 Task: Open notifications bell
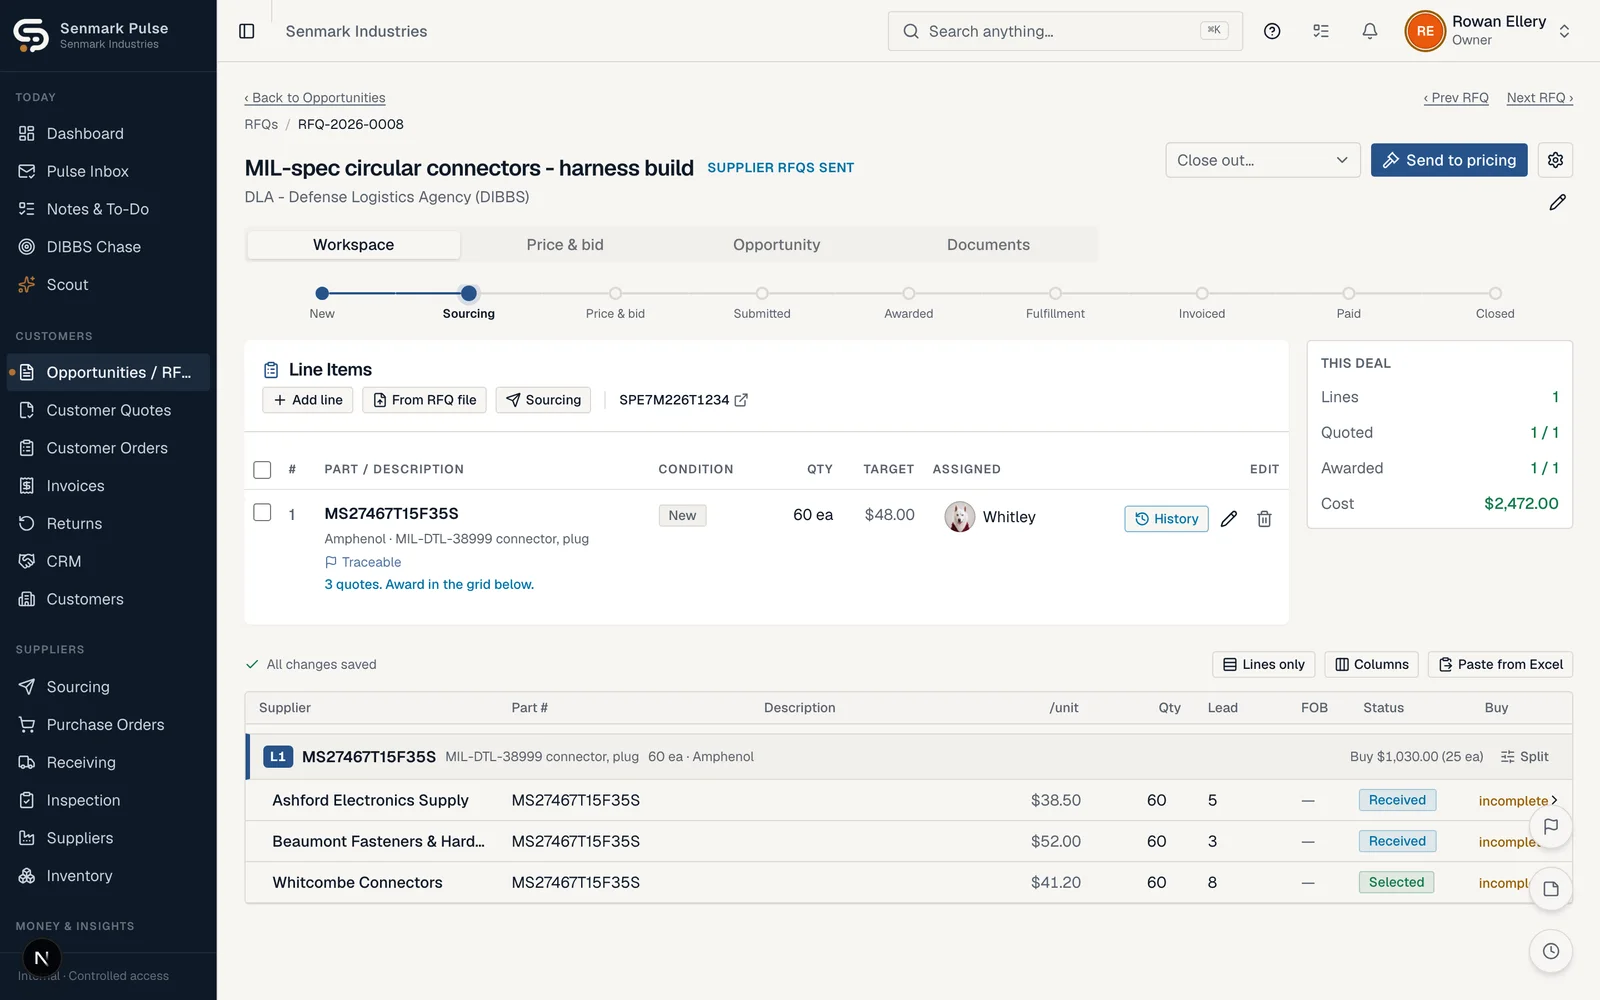(x=1370, y=31)
